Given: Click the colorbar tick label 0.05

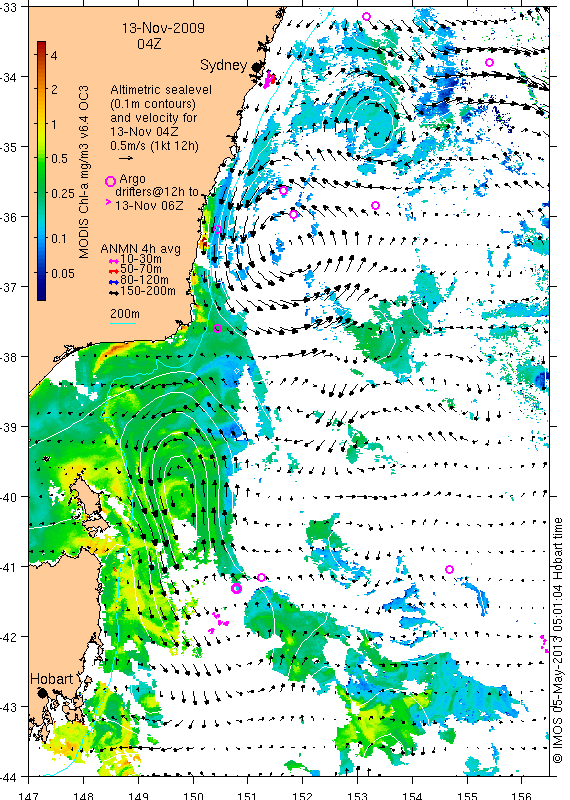Looking at the screenshot, I should coord(63,273).
